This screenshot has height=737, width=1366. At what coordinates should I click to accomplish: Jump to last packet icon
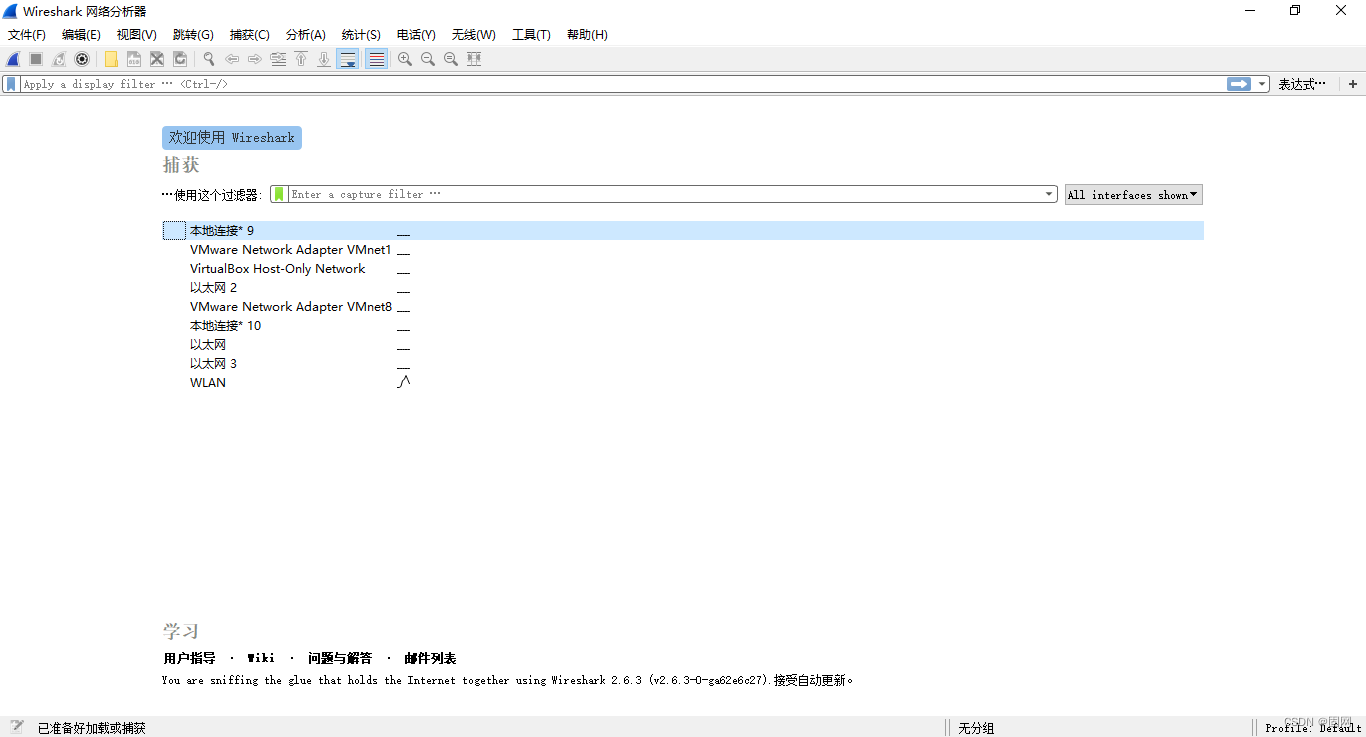[324, 59]
